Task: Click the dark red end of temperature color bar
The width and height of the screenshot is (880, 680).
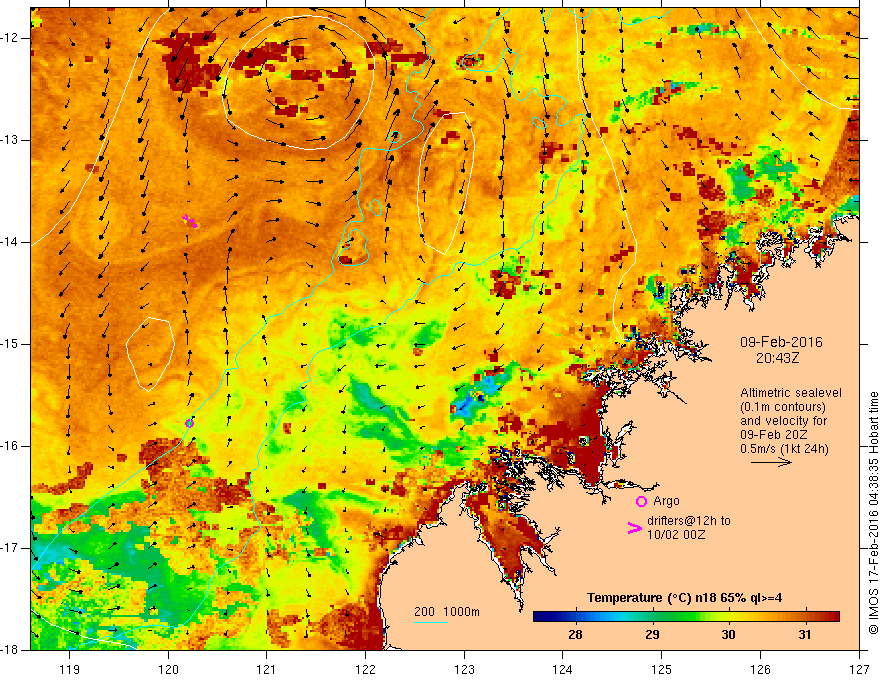Action: click(x=833, y=617)
